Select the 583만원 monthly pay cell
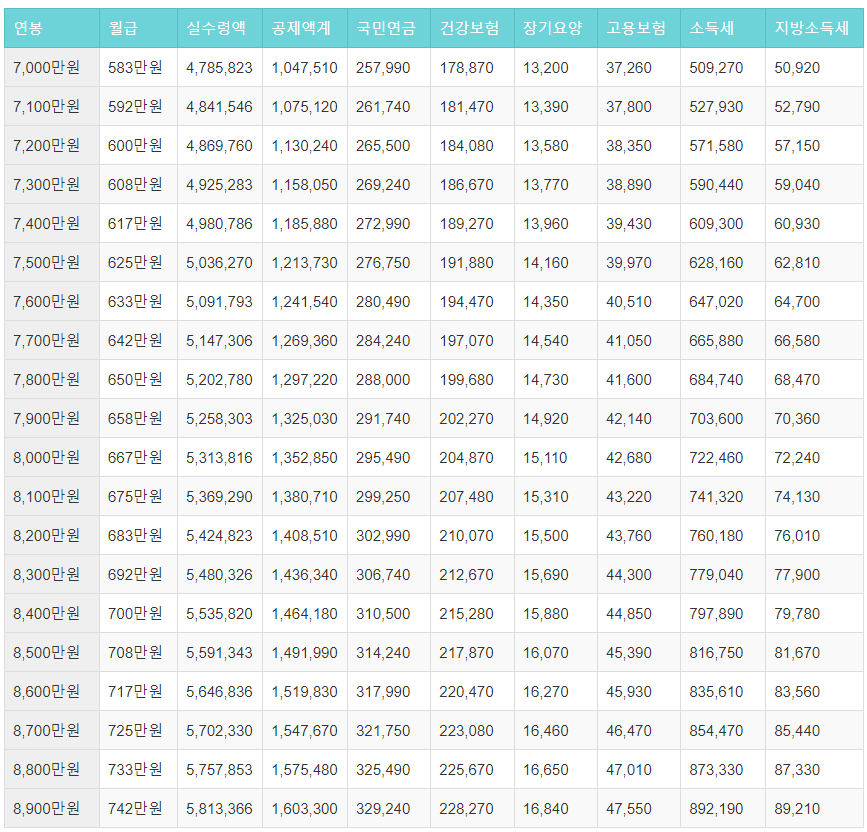 (138, 67)
